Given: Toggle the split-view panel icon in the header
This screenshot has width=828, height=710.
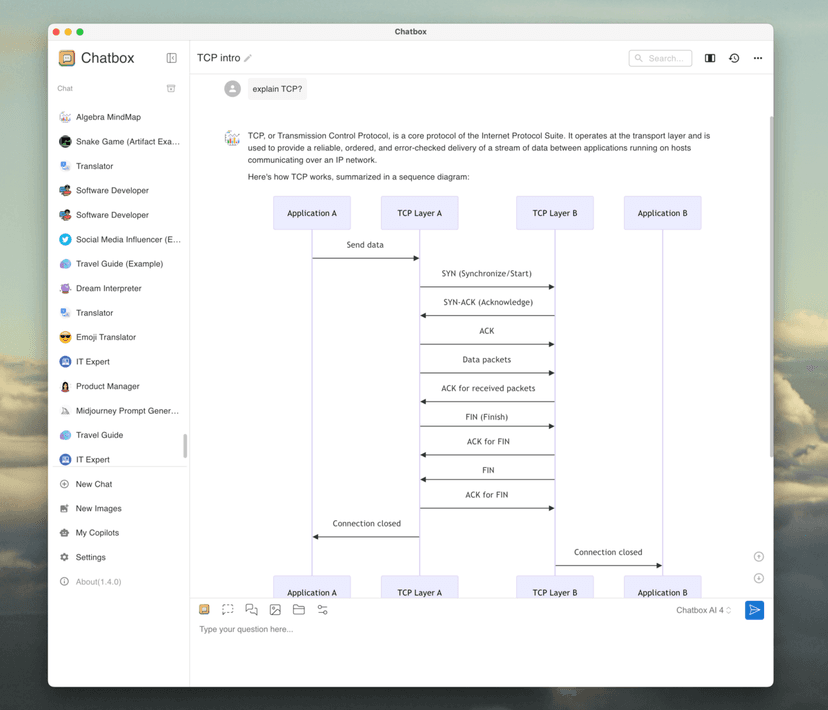Looking at the screenshot, I should [x=710, y=58].
